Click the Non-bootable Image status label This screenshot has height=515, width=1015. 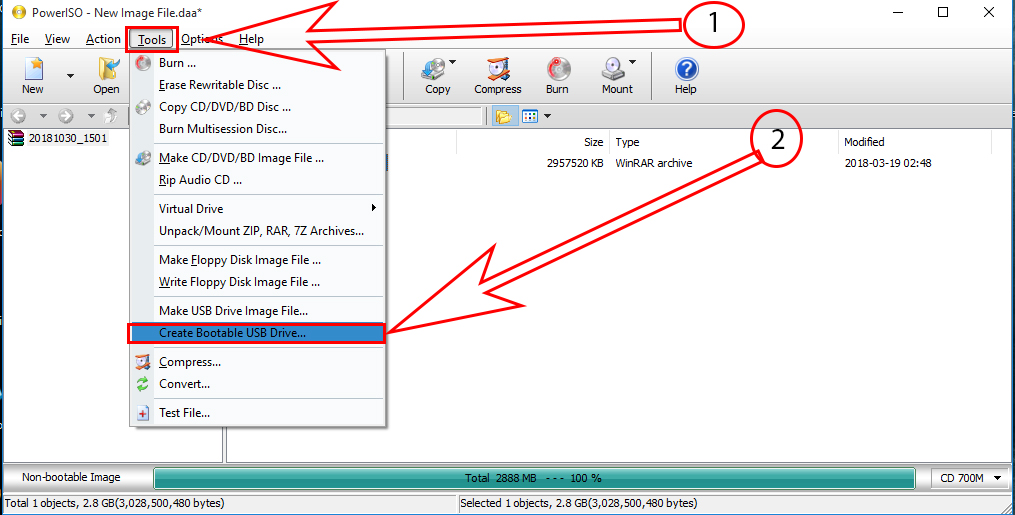71,478
